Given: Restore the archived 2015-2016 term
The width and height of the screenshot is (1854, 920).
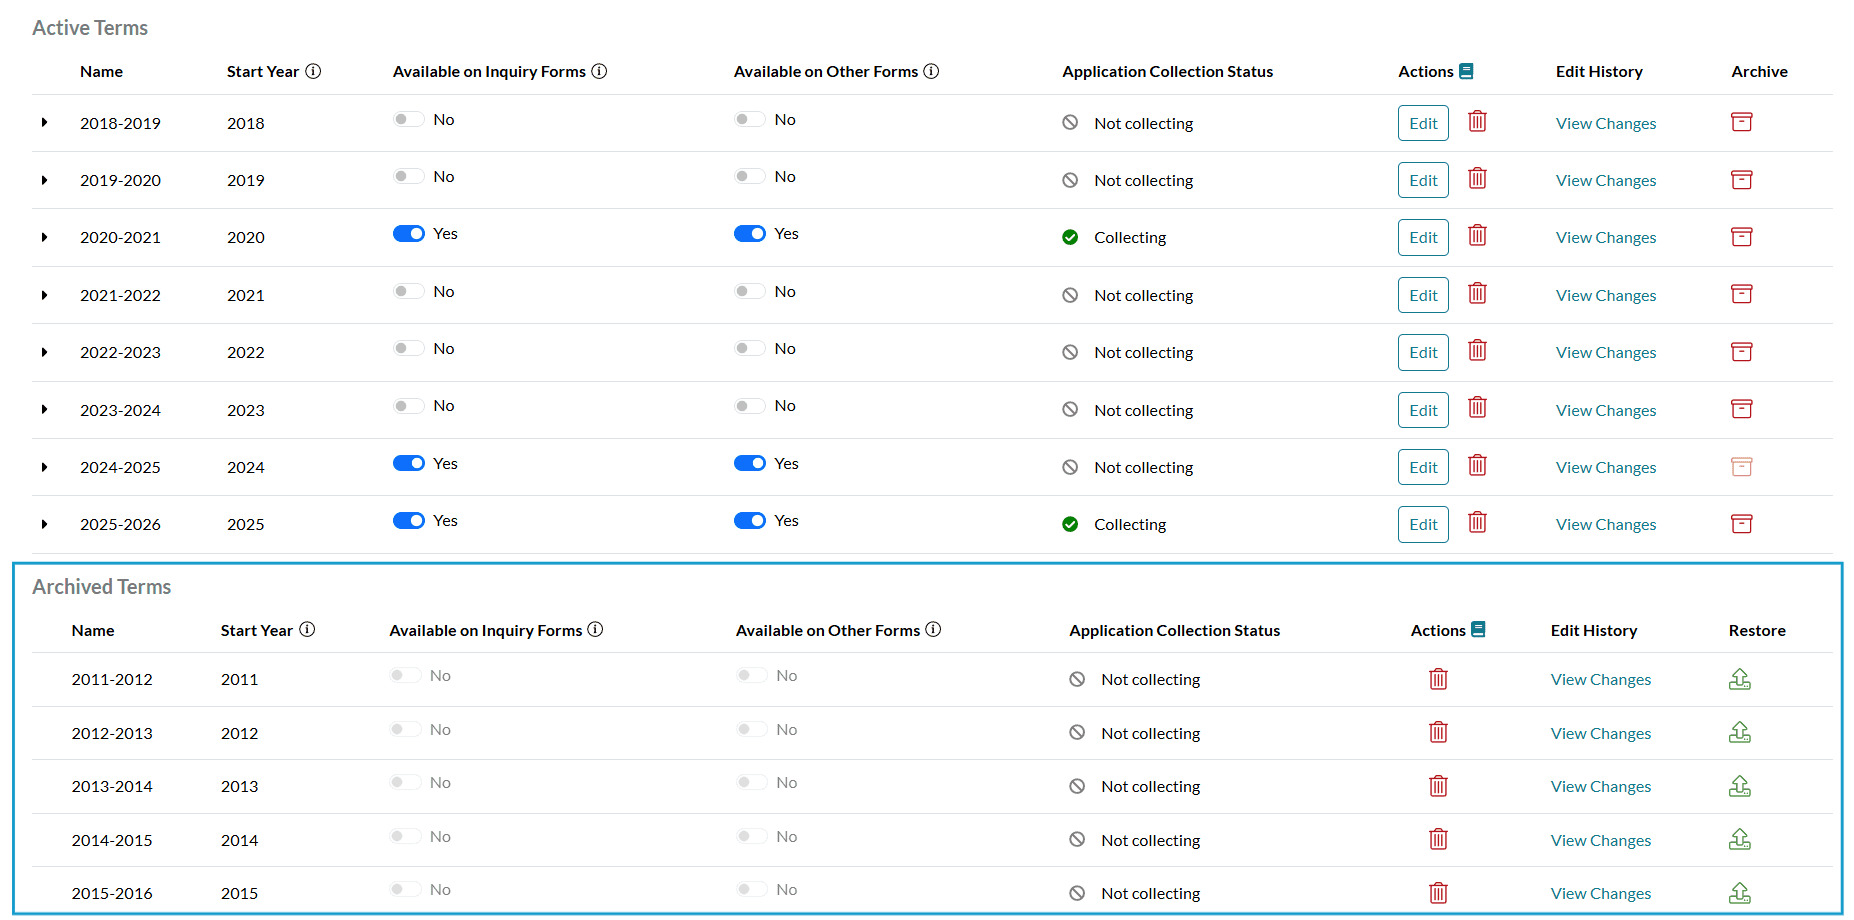Looking at the screenshot, I should [1740, 893].
